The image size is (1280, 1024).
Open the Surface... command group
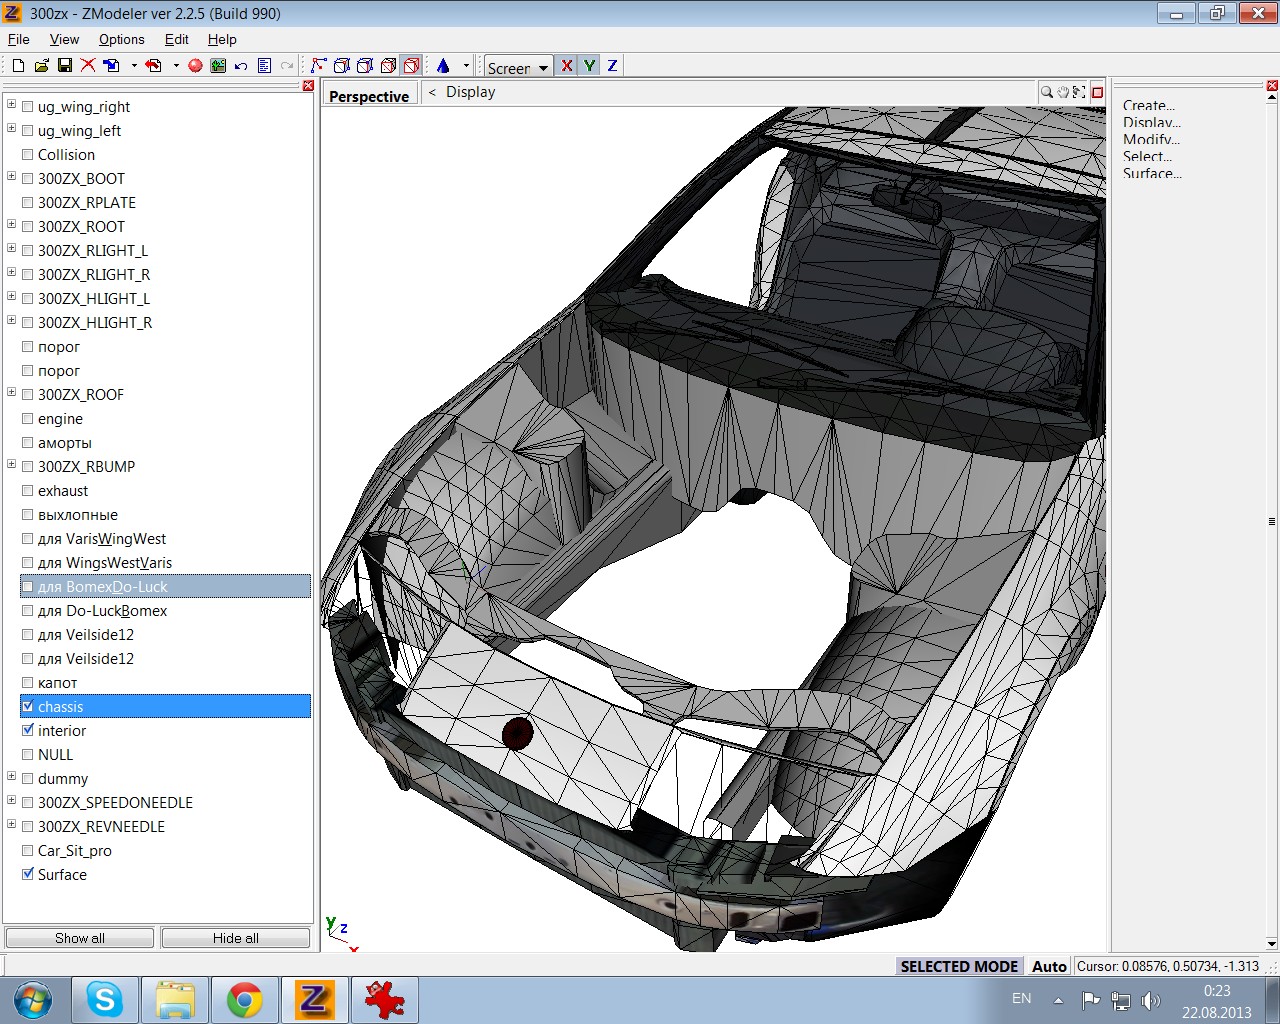pyautogui.click(x=1152, y=173)
